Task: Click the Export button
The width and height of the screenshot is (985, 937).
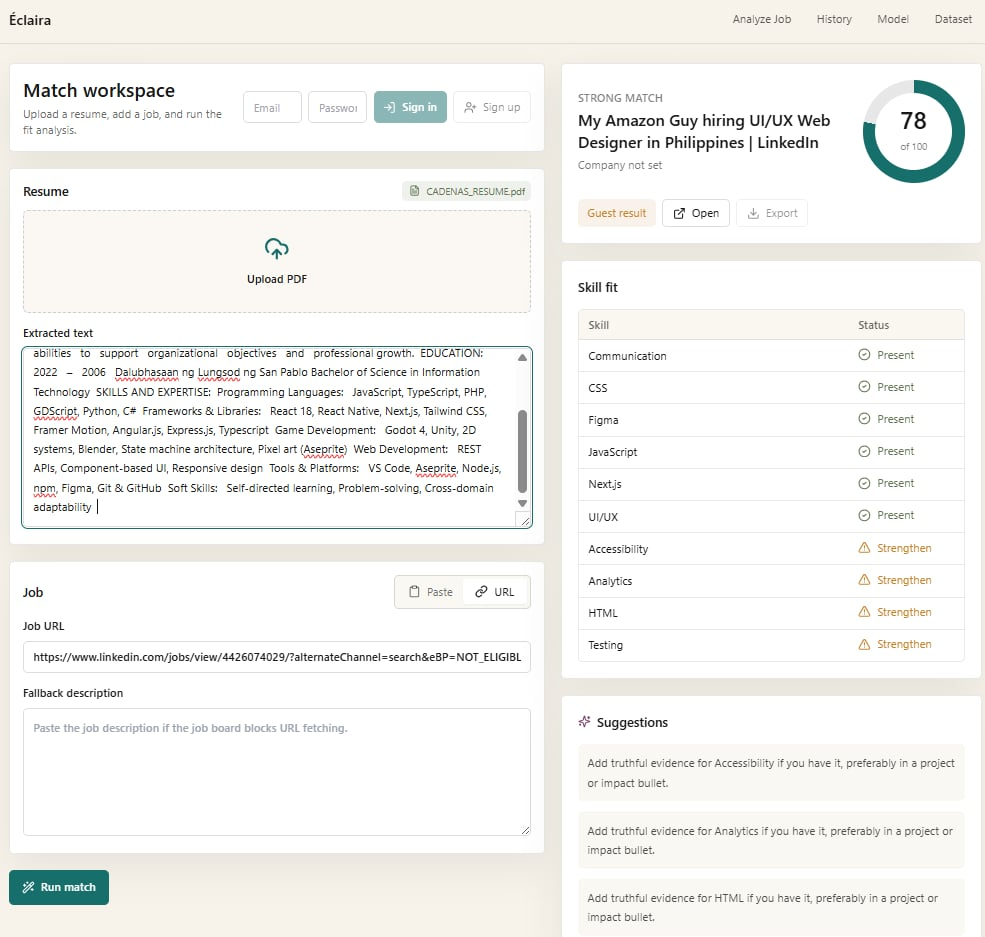Action: (771, 214)
